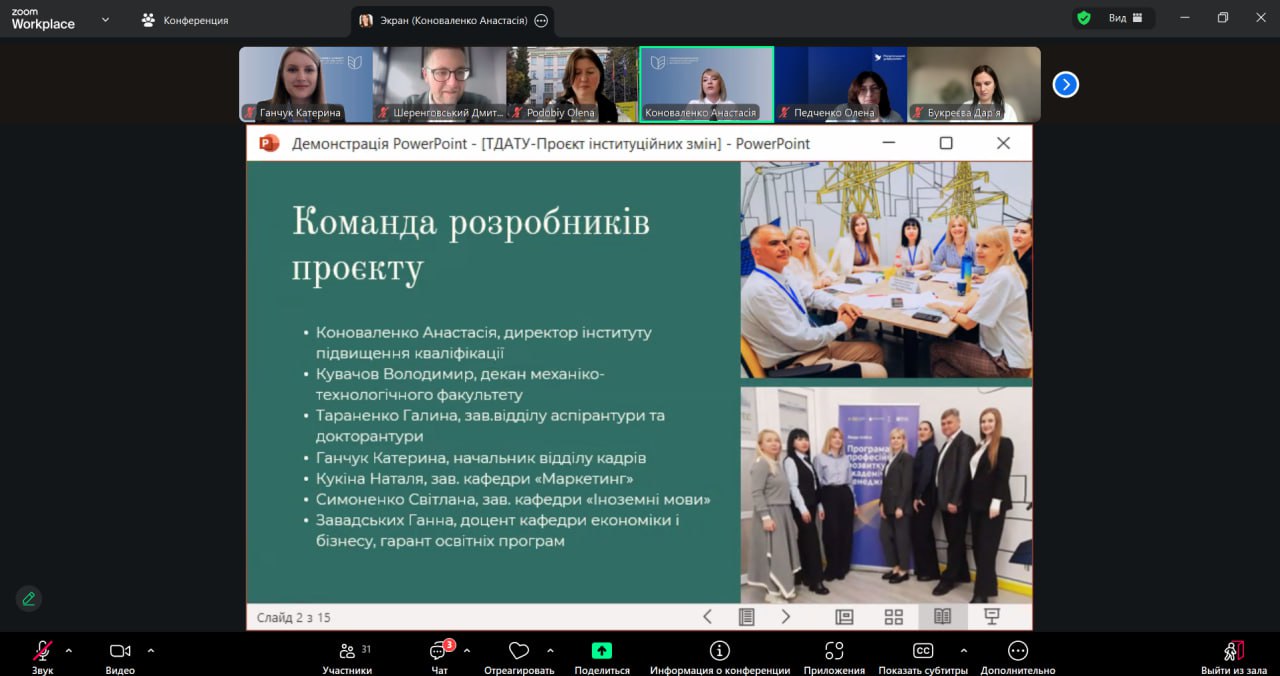Minimize the shared PowerPoint window
Screen dimensions: 1280x676
(888, 143)
